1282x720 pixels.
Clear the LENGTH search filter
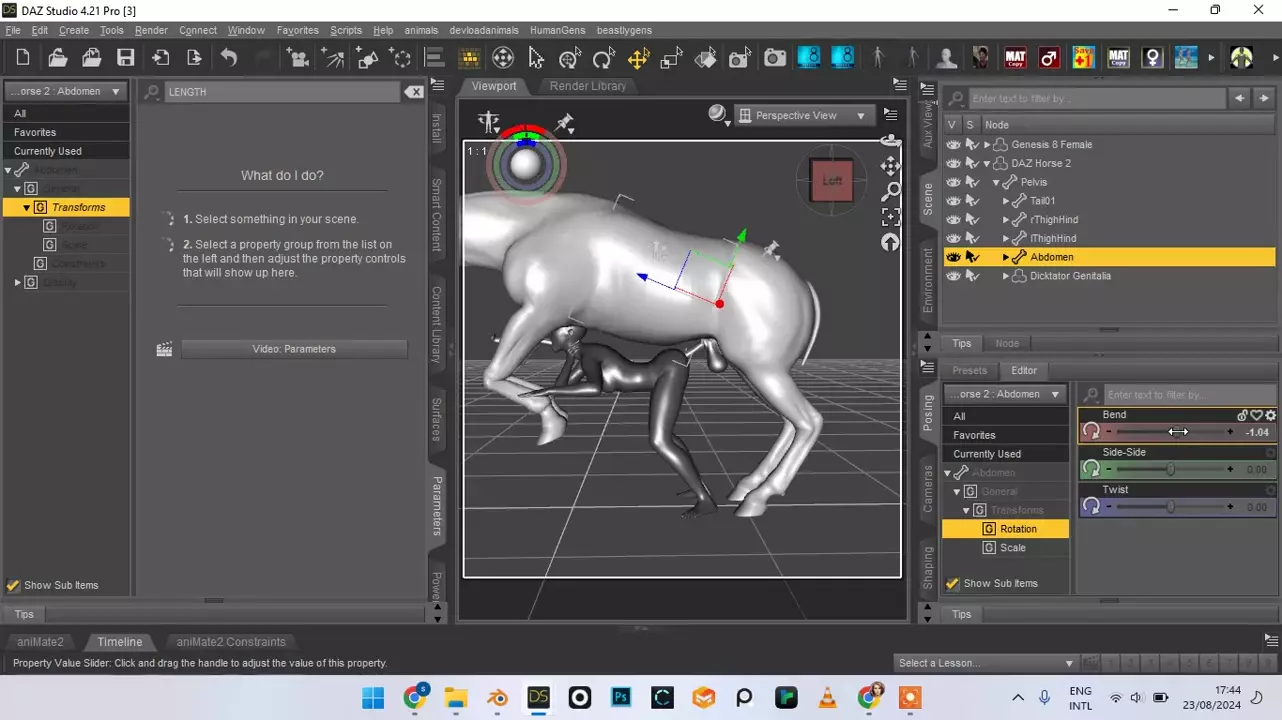[414, 92]
